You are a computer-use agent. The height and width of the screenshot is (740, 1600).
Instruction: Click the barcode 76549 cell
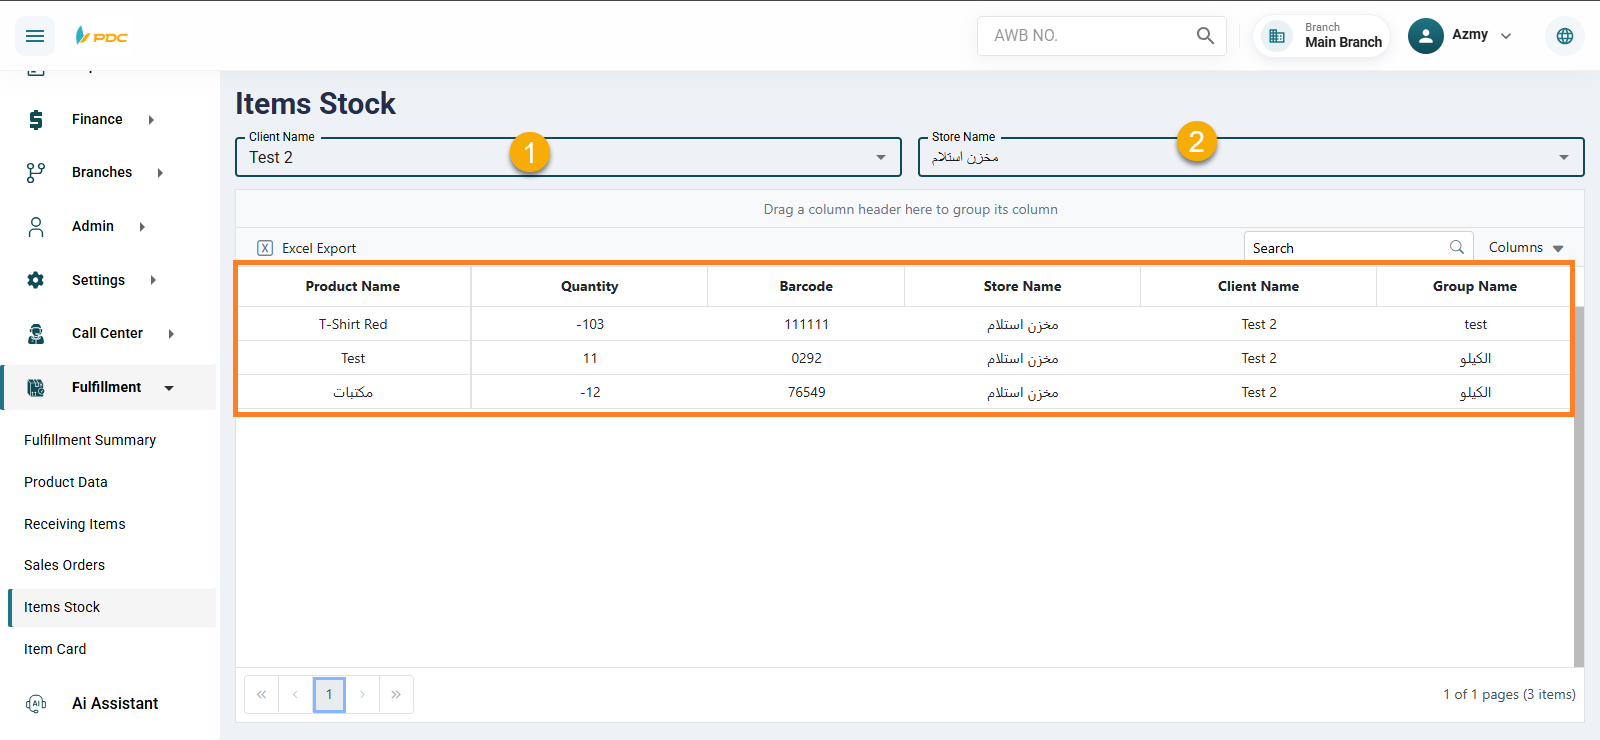806,392
